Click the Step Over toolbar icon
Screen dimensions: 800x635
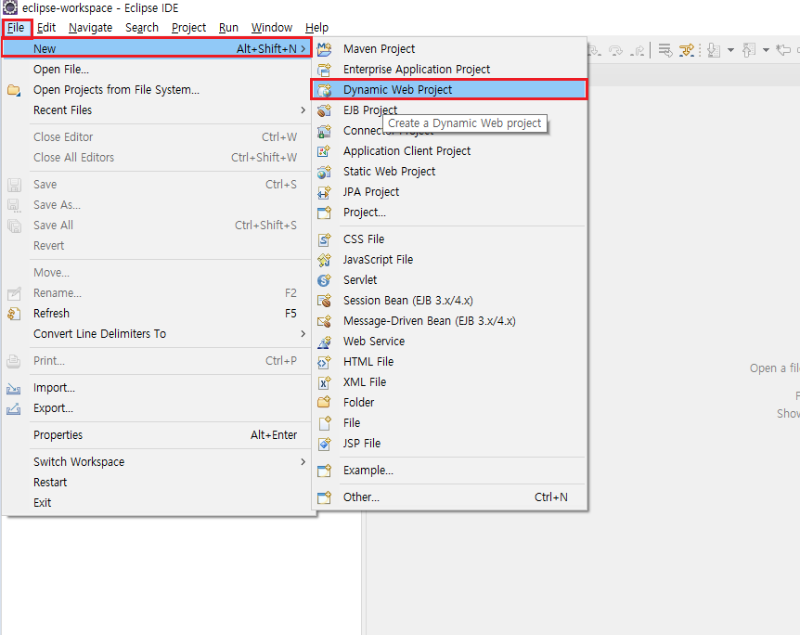[616, 50]
